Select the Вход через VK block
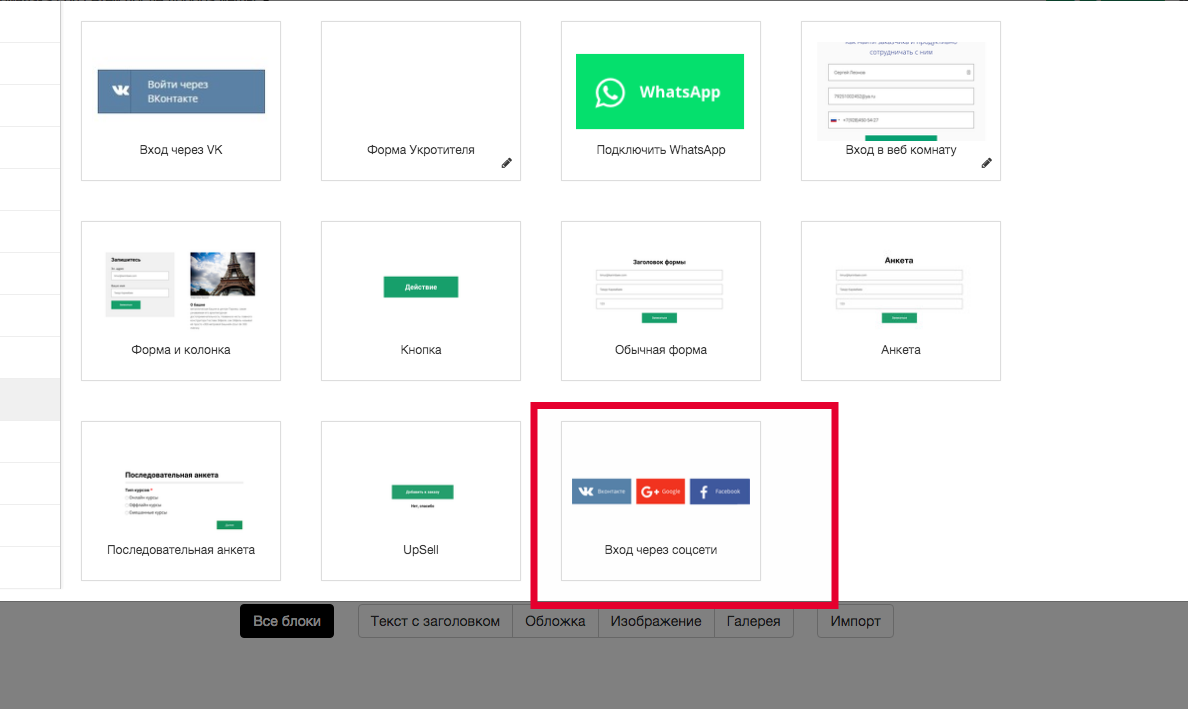 tap(181, 101)
